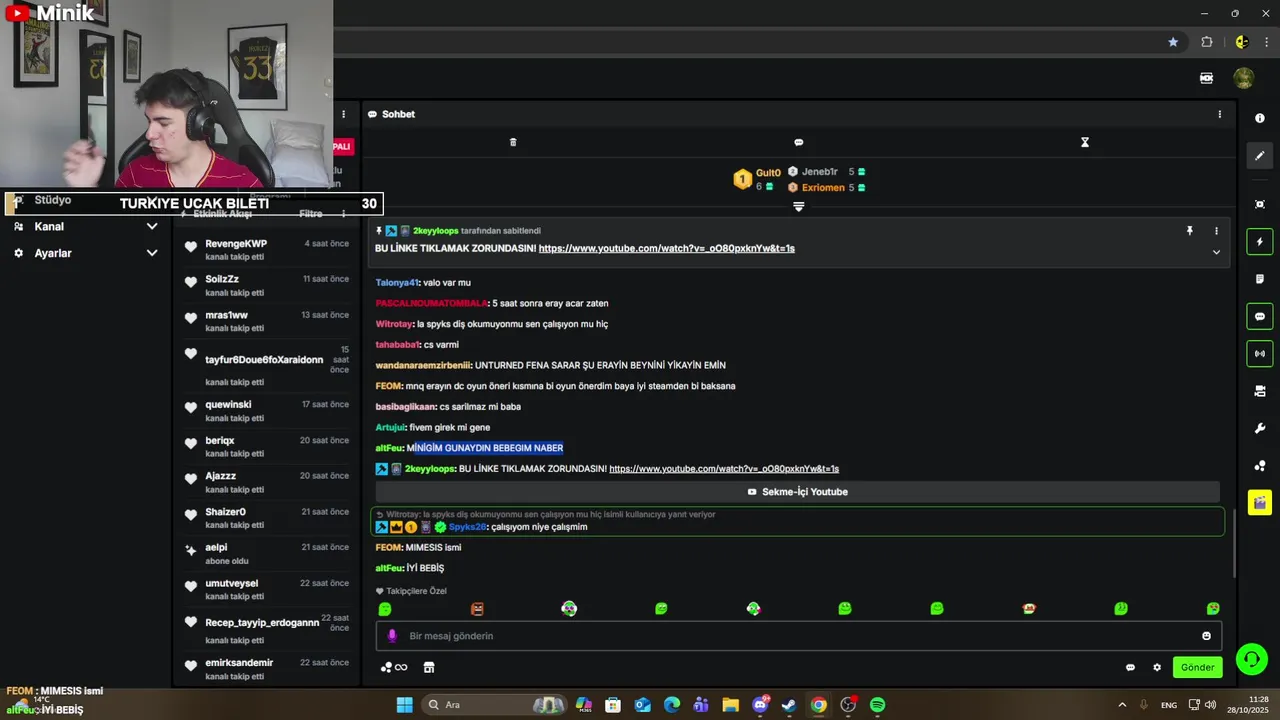Click the purple microphone icon in message box
1280x720 pixels.
tap(392, 636)
